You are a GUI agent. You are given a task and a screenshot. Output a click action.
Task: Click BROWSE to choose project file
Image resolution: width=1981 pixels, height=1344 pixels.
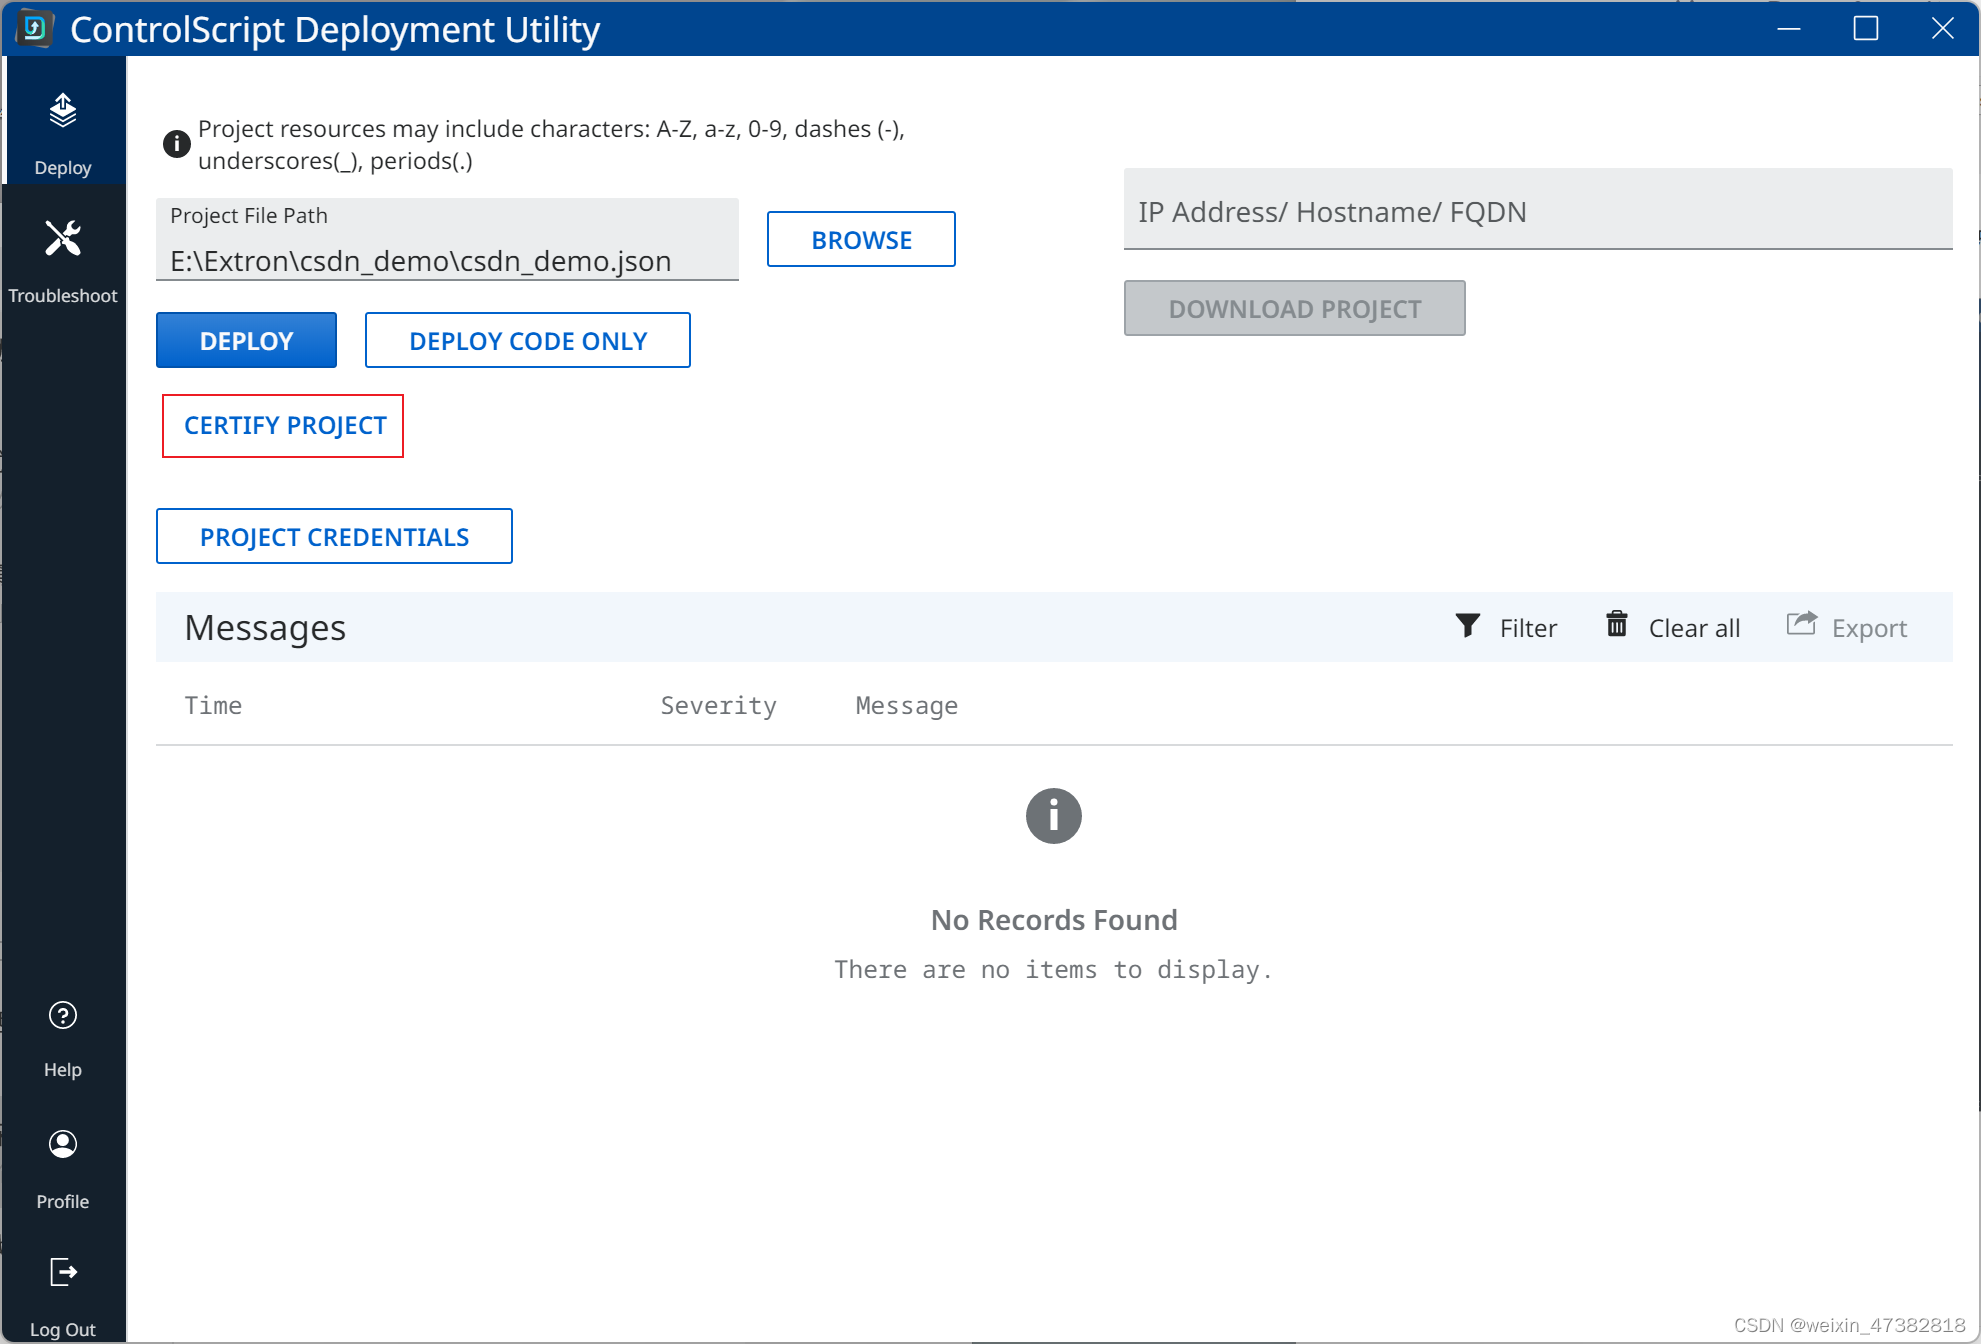(x=860, y=240)
